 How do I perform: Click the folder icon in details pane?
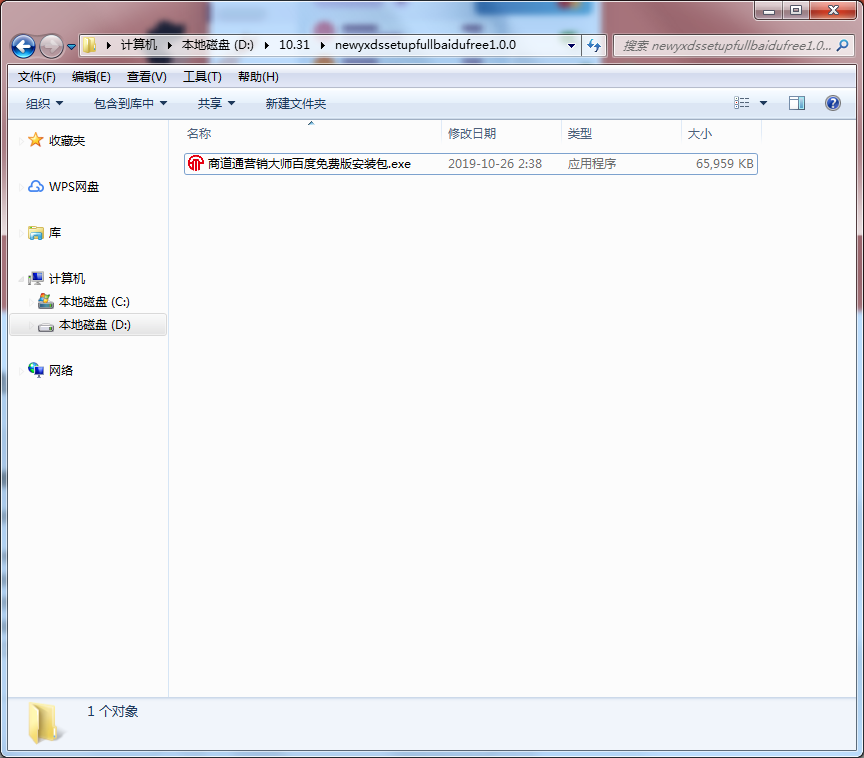pos(44,722)
